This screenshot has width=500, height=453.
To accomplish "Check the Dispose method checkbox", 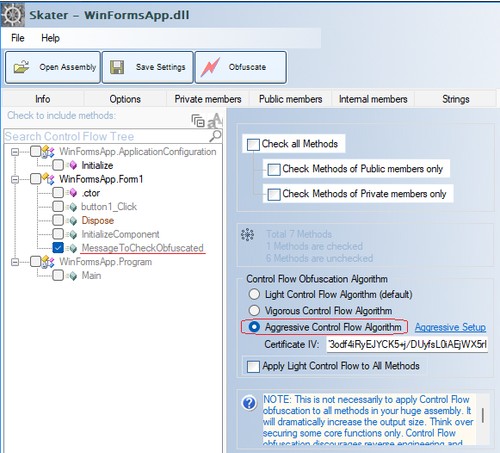I will [x=58, y=220].
